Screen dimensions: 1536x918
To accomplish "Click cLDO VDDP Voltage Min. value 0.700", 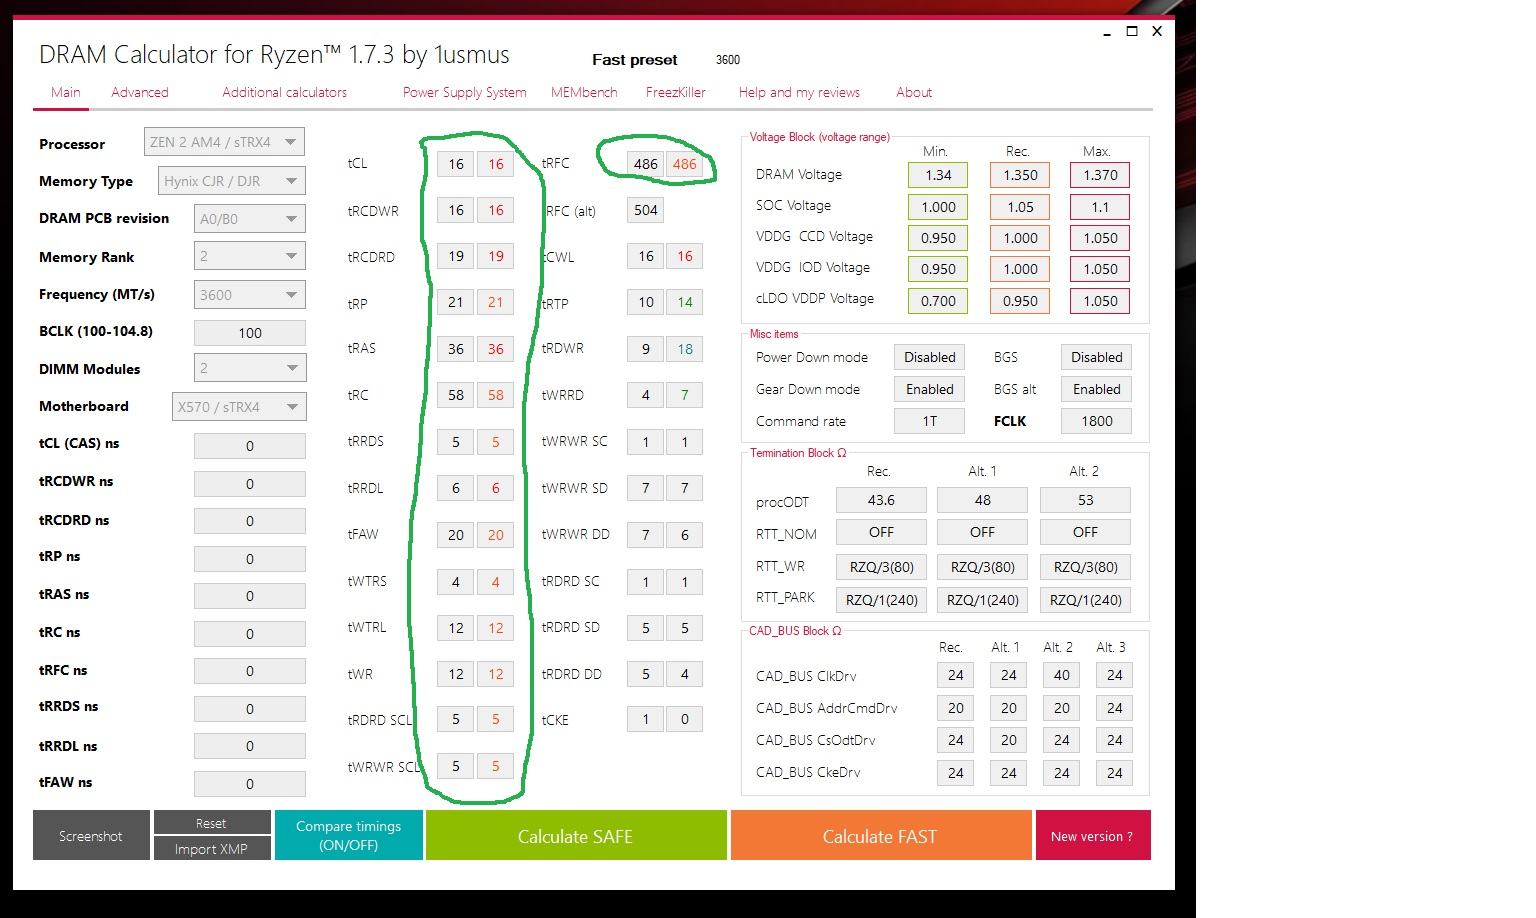I will 938,301.
